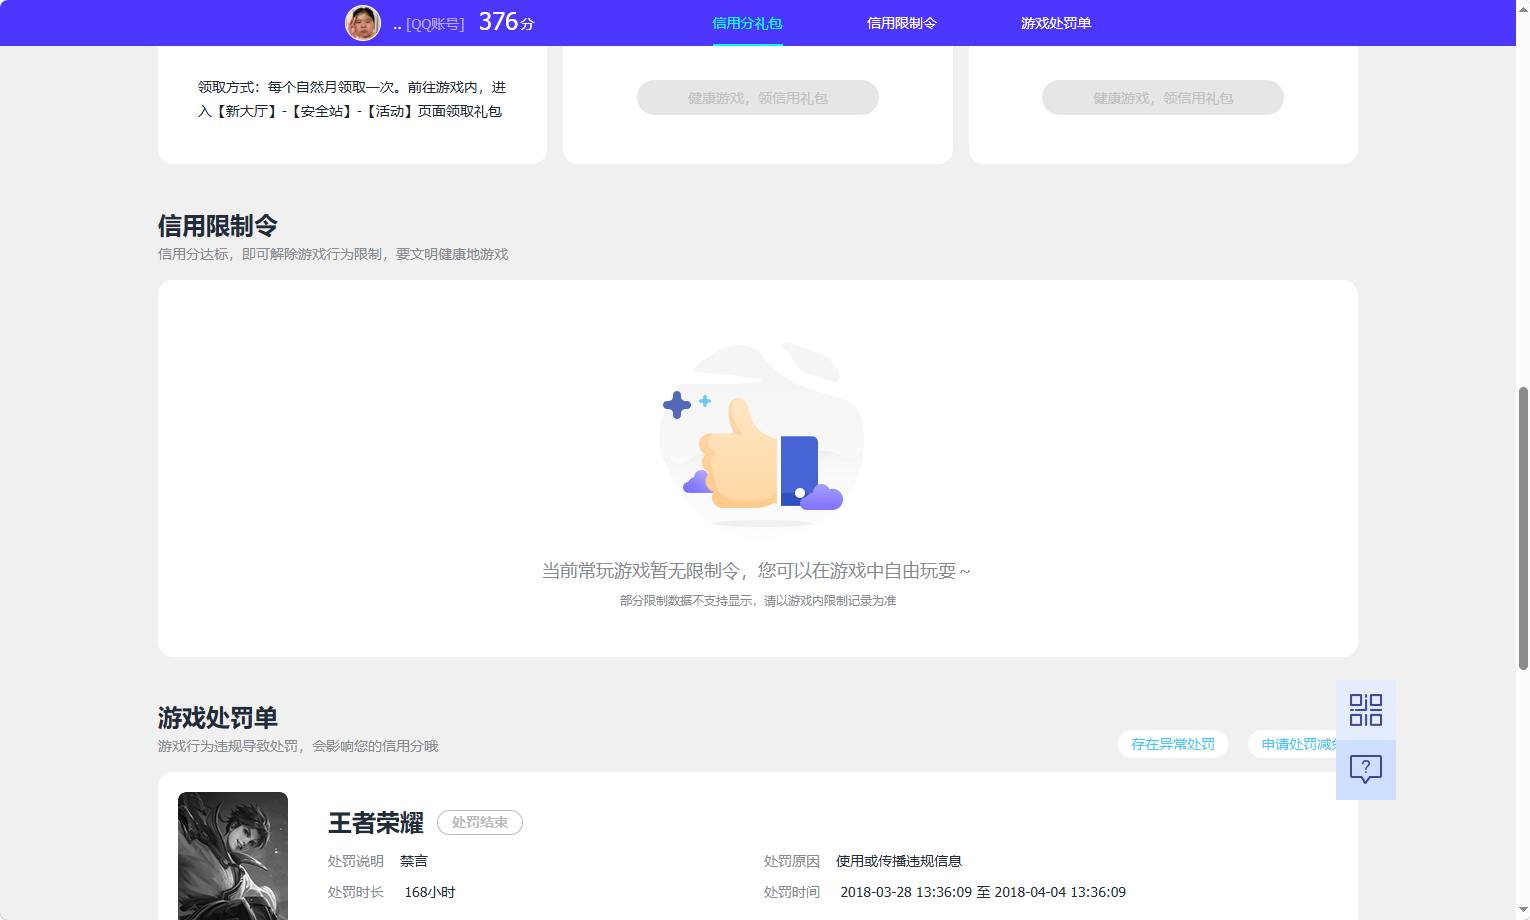This screenshot has height=920, width=1530.
Task: Click the 游戏处罚单 section heading
Action: [x=218, y=718]
